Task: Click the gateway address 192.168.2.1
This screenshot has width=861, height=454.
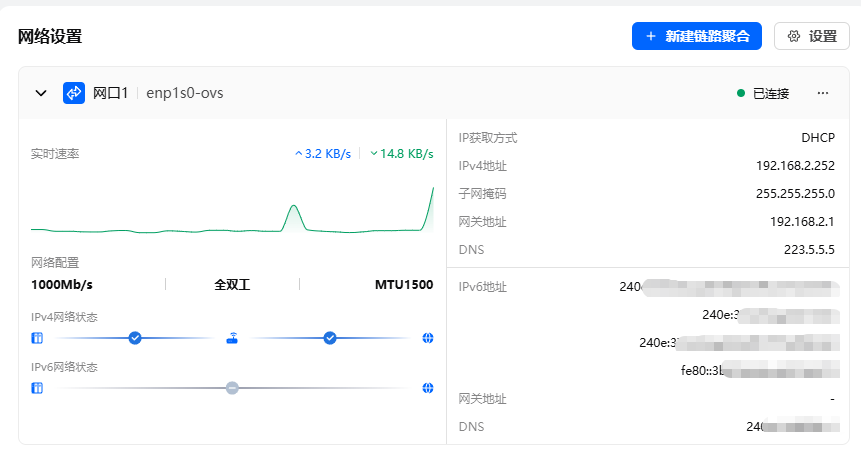Action: [802, 222]
